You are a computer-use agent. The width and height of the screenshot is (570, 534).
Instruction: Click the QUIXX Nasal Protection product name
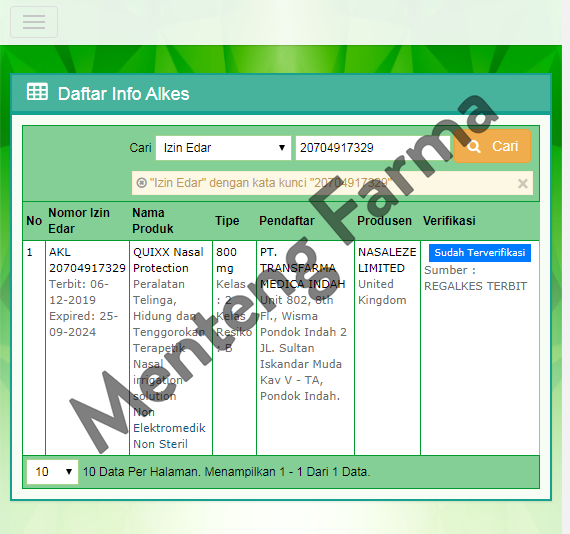(x=168, y=260)
